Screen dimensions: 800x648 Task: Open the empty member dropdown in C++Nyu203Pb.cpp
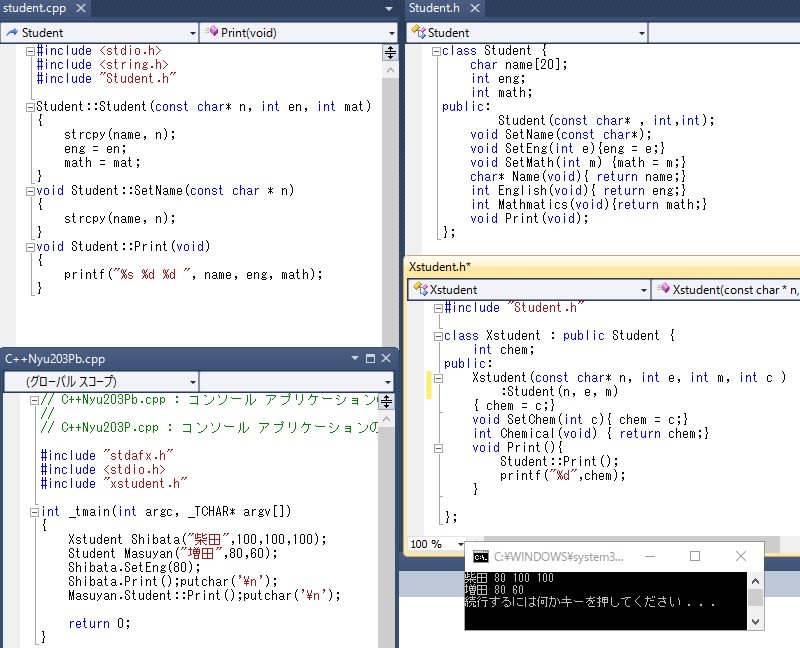tap(296, 382)
